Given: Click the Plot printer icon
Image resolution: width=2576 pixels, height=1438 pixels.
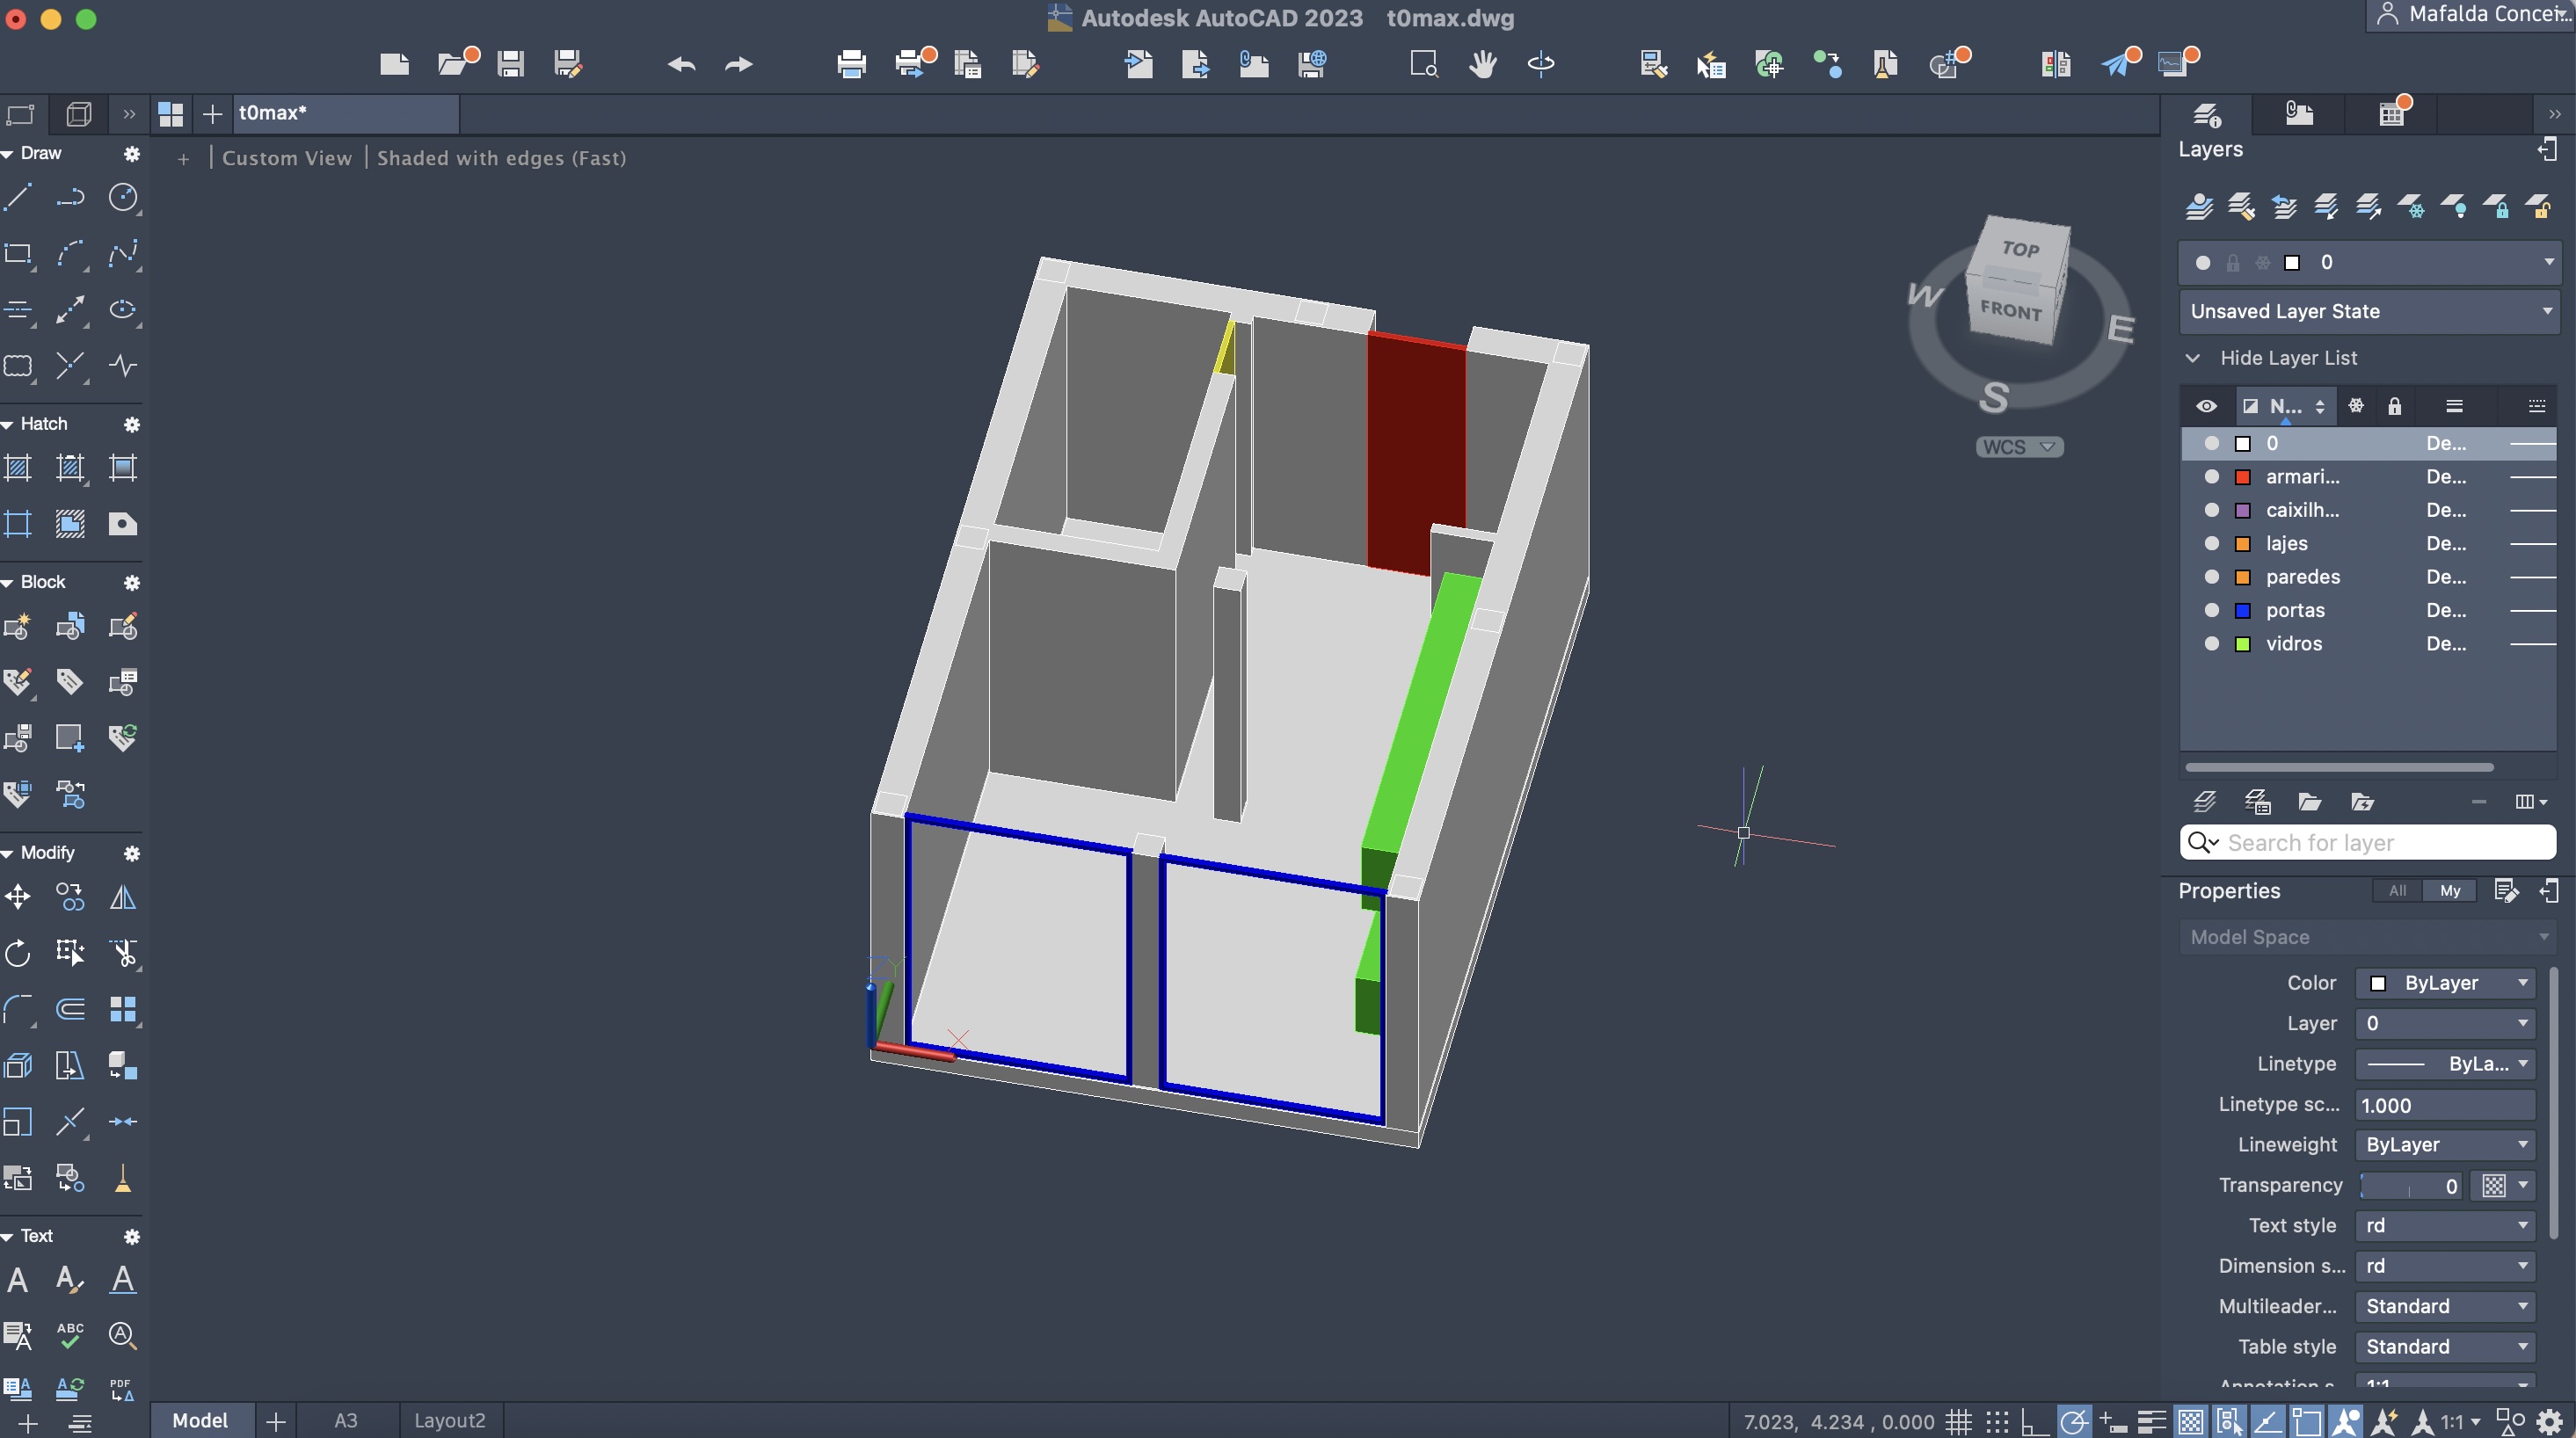Looking at the screenshot, I should point(851,64).
